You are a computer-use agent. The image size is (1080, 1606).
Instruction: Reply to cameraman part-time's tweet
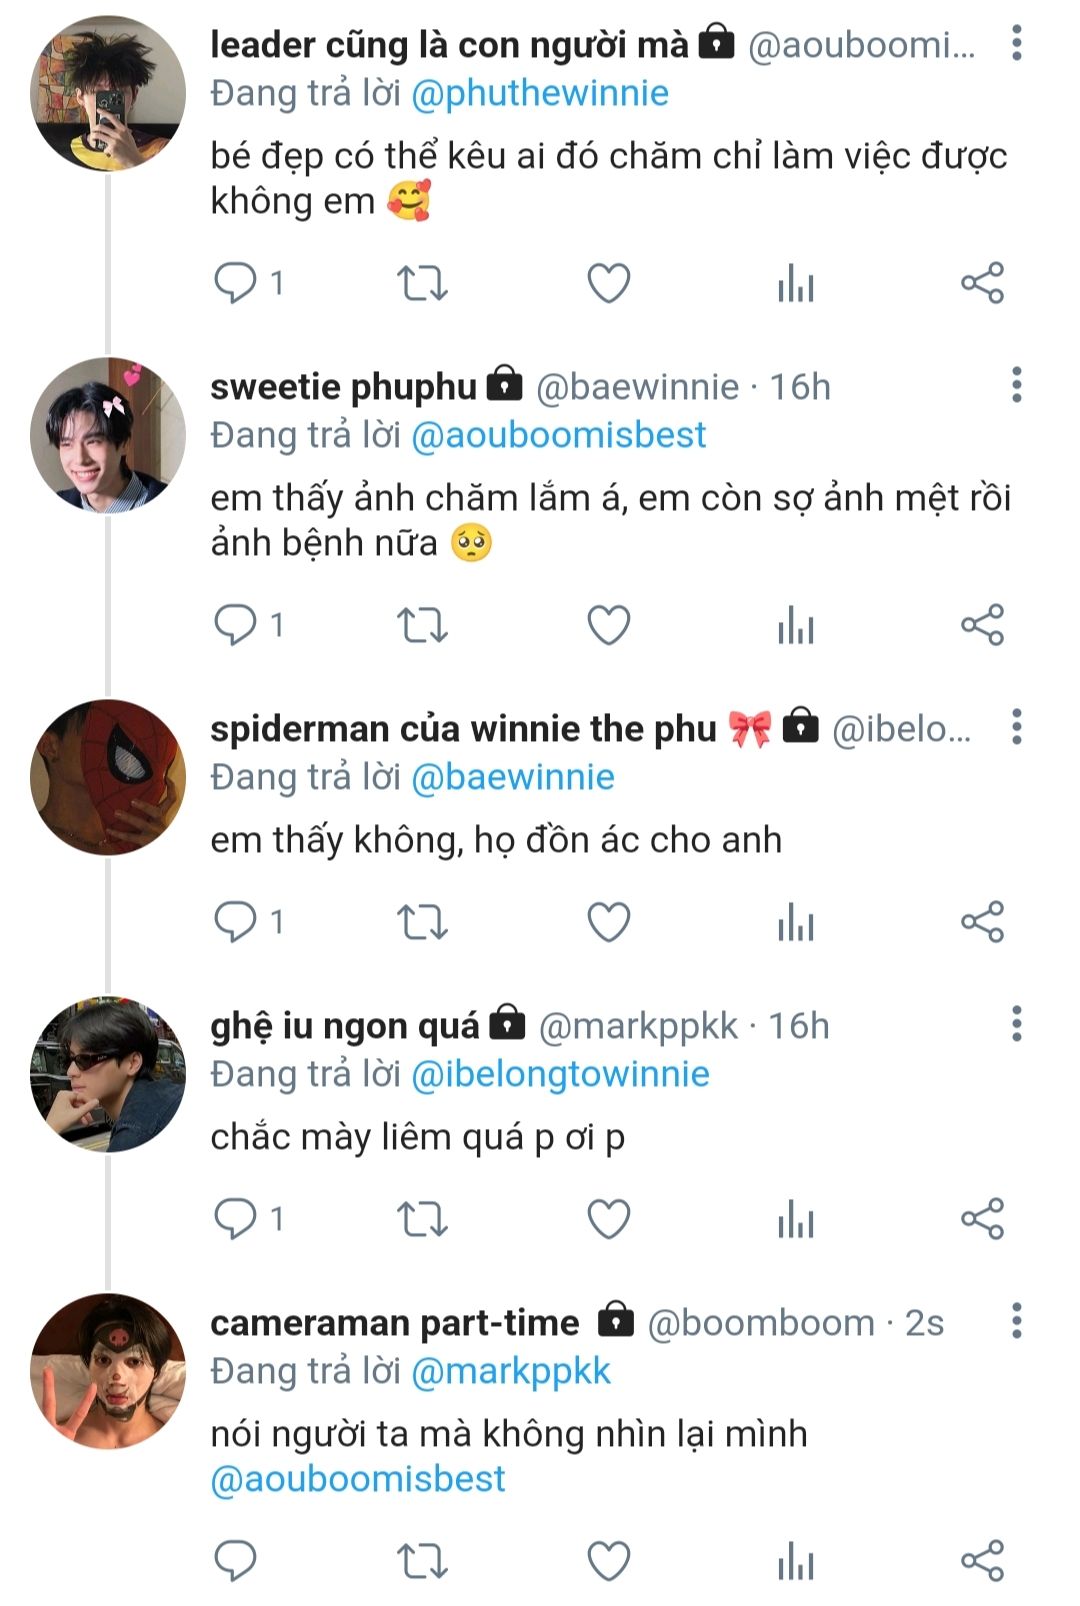coord(236,1561)
